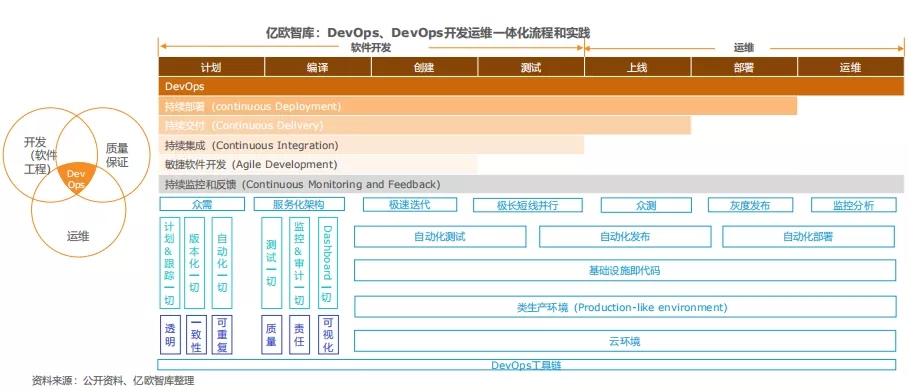Image resolution: width=909 pixels, height=391 pixels.
Task: Click the vertical 监控&审计一切 box
Action: coord(299,263)
